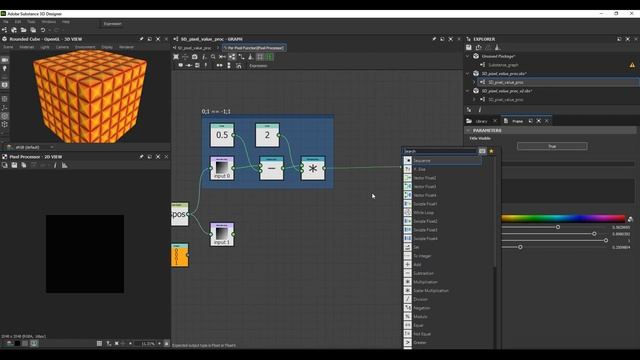Select the multiplication node in graph
The image size is (640, 360).
click(x=313, y=168)
